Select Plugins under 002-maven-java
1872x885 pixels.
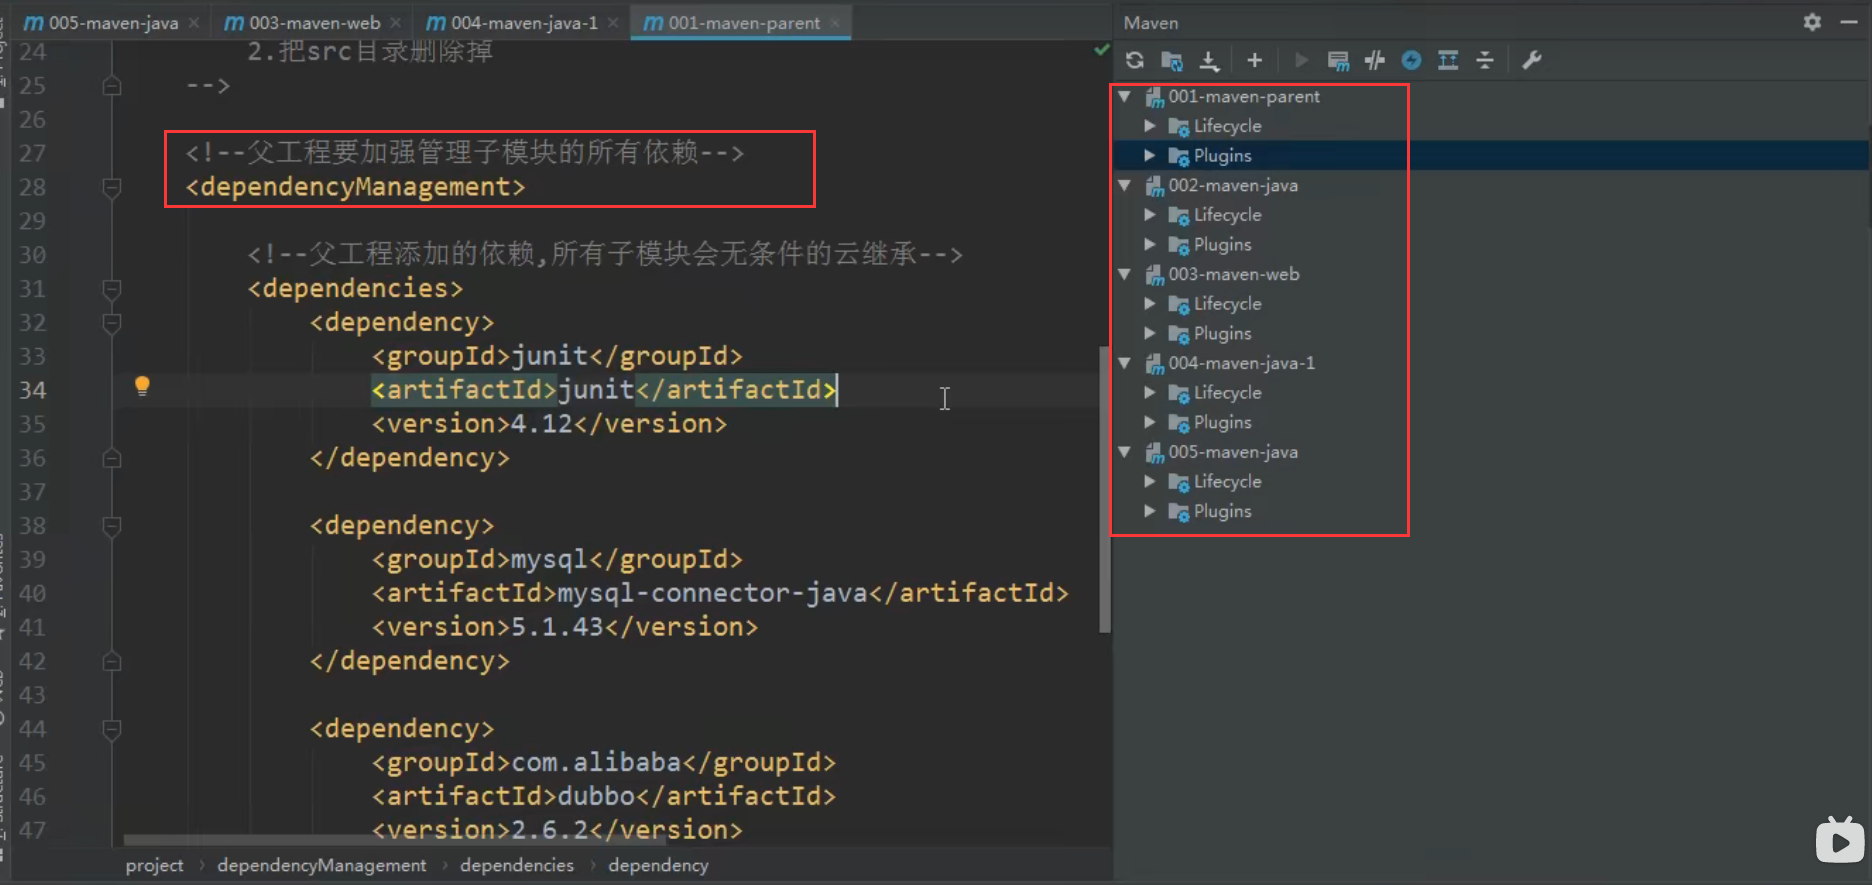click(1222, 244)
